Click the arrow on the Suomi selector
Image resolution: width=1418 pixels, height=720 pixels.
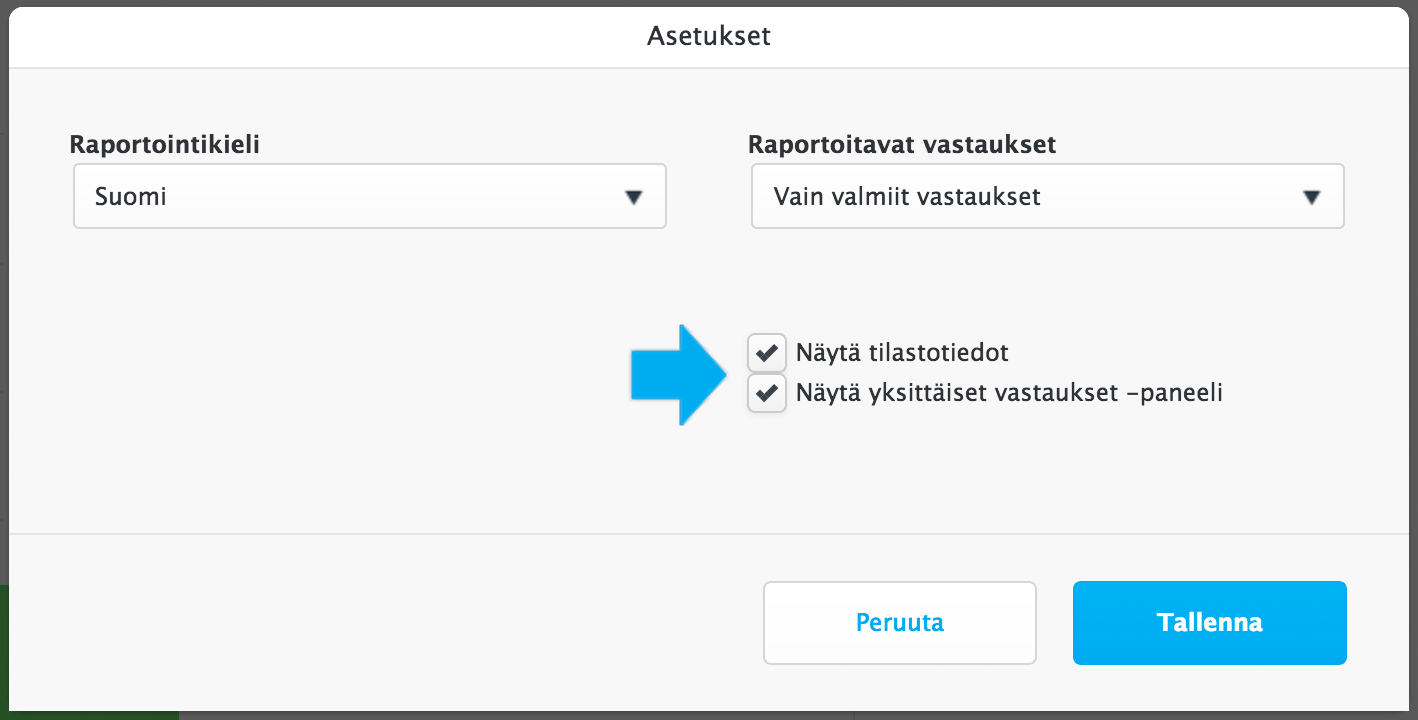[634, 196]
